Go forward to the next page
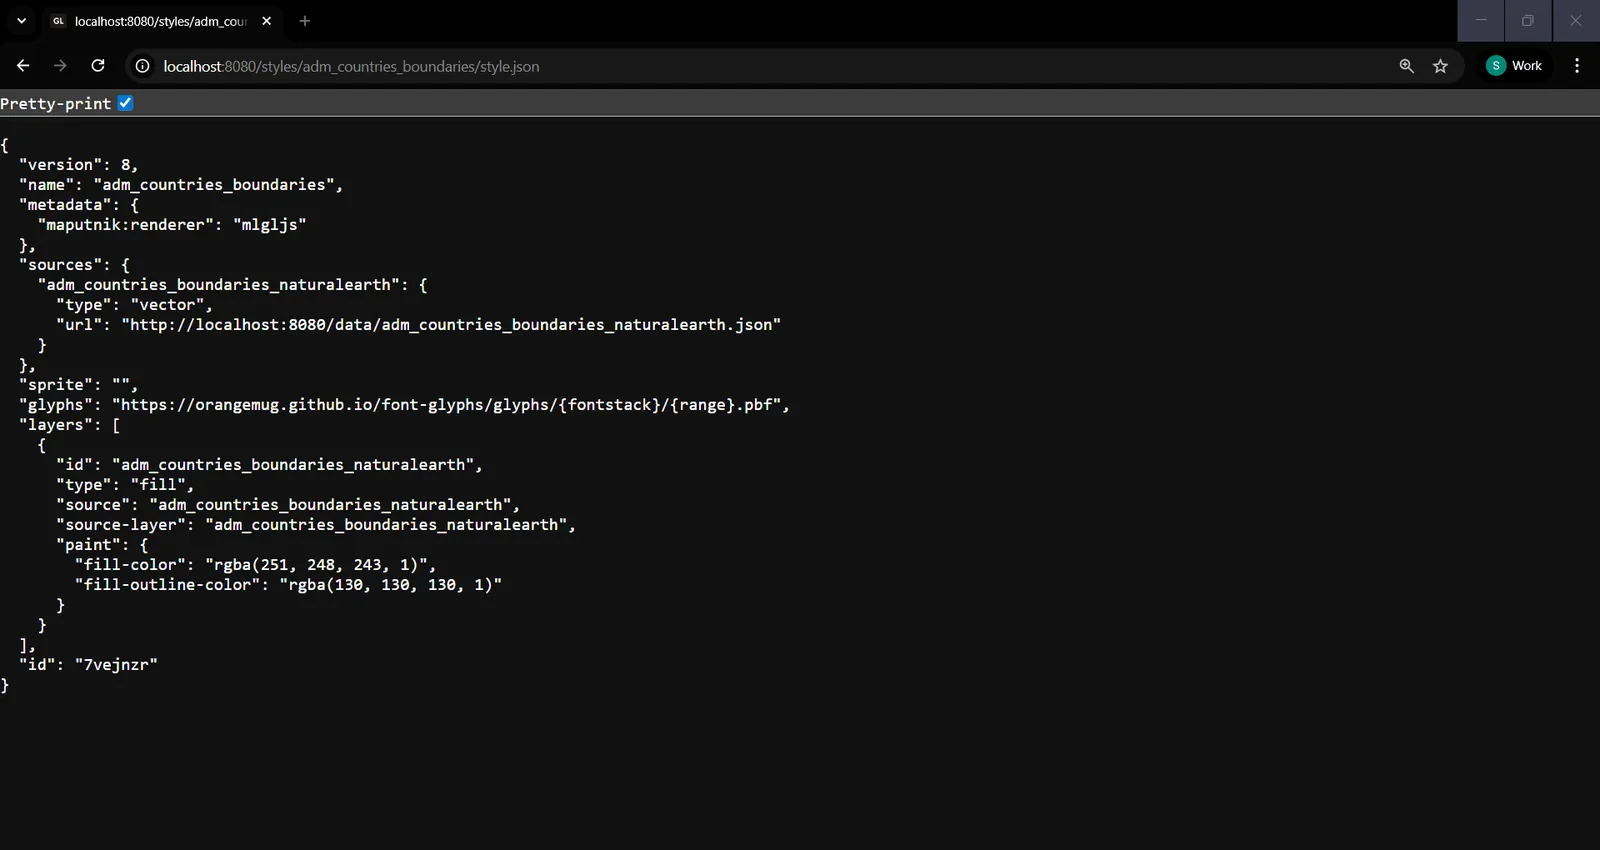This screenshot has height=850, width=1600. 60,66
